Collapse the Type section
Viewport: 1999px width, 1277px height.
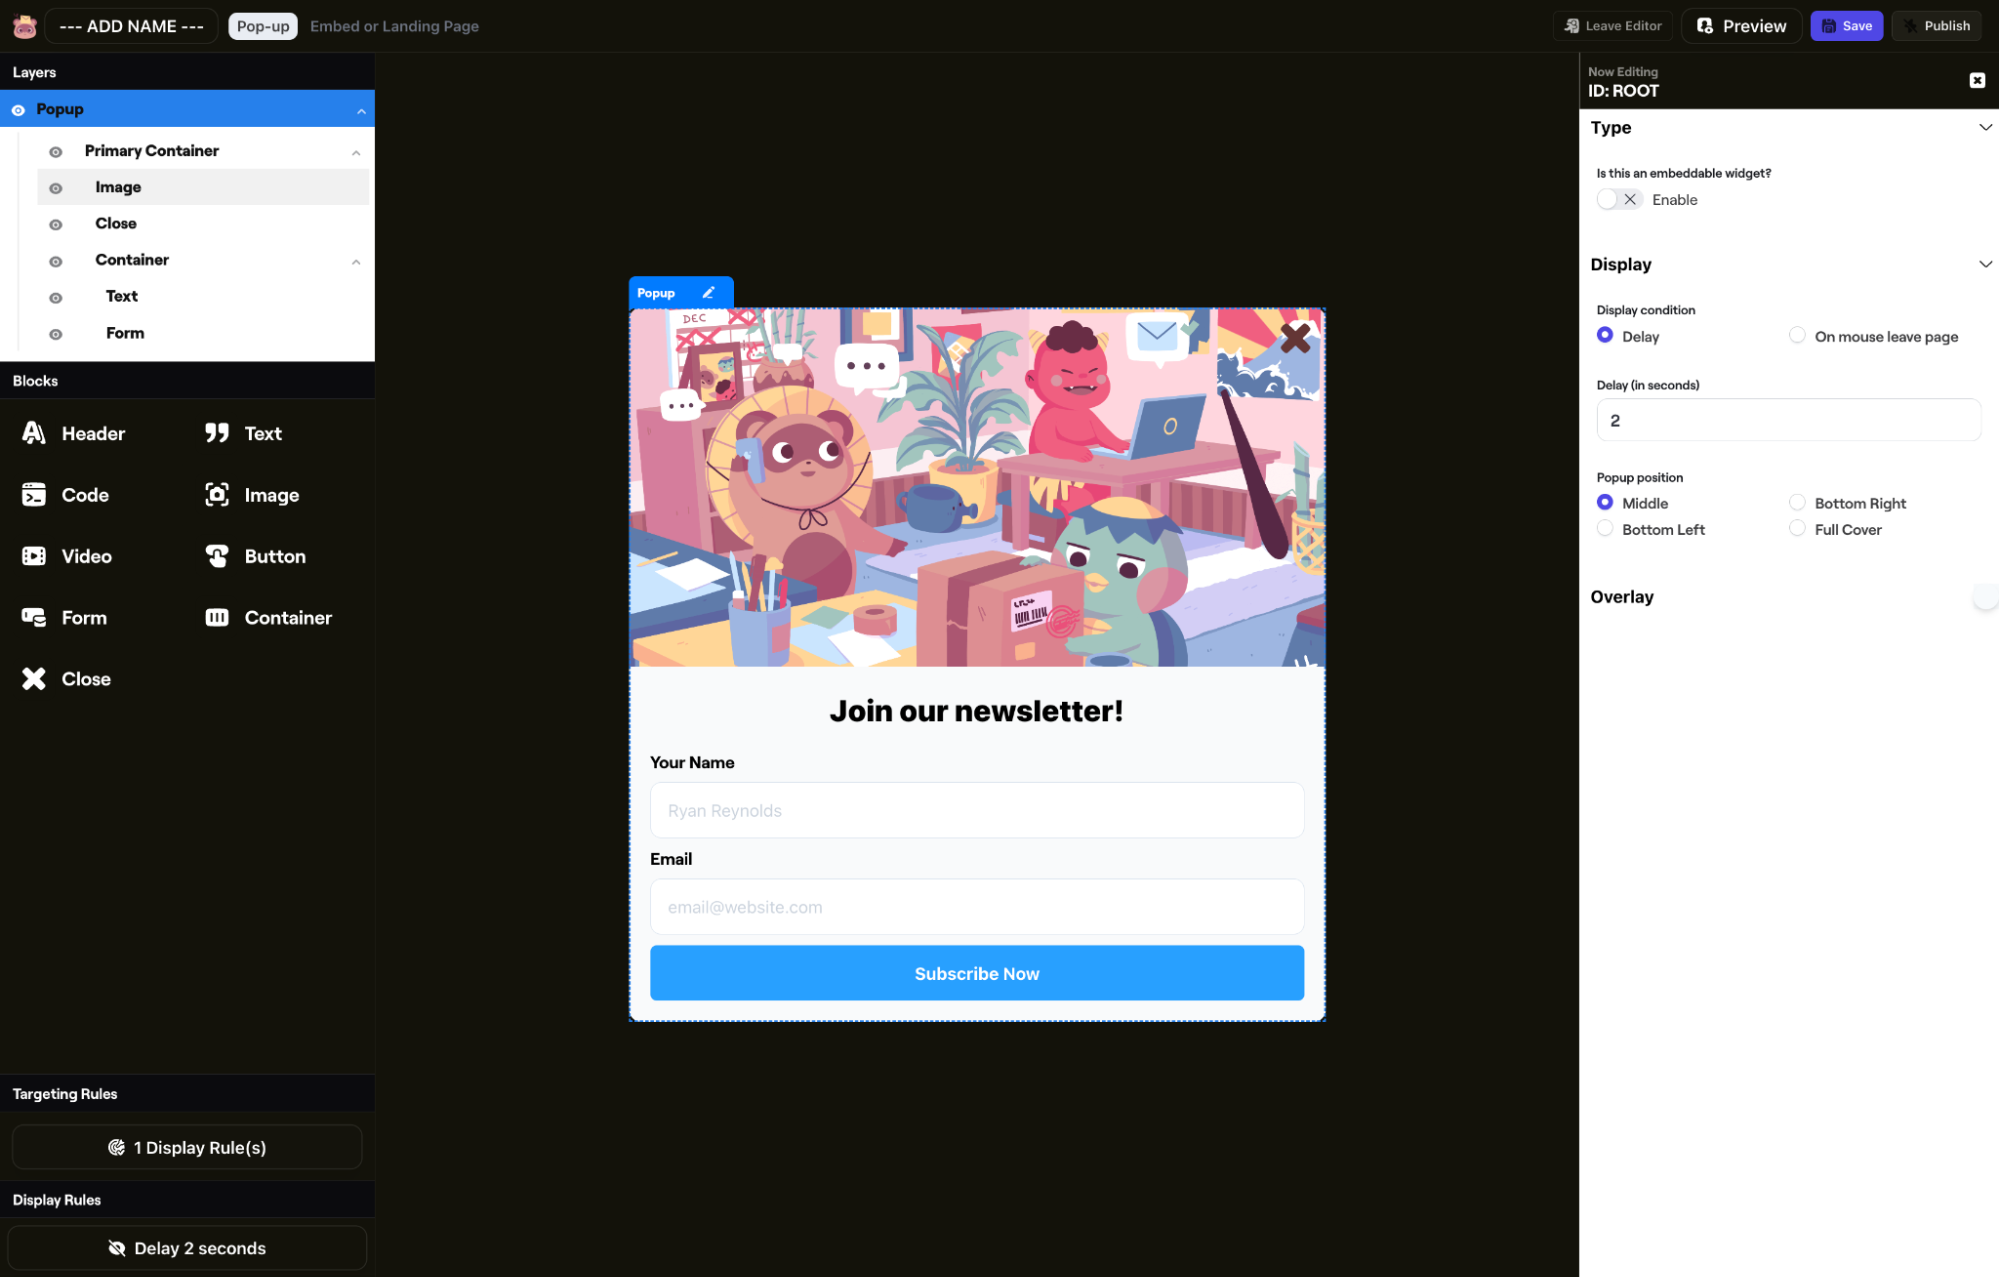(1984, 128)
